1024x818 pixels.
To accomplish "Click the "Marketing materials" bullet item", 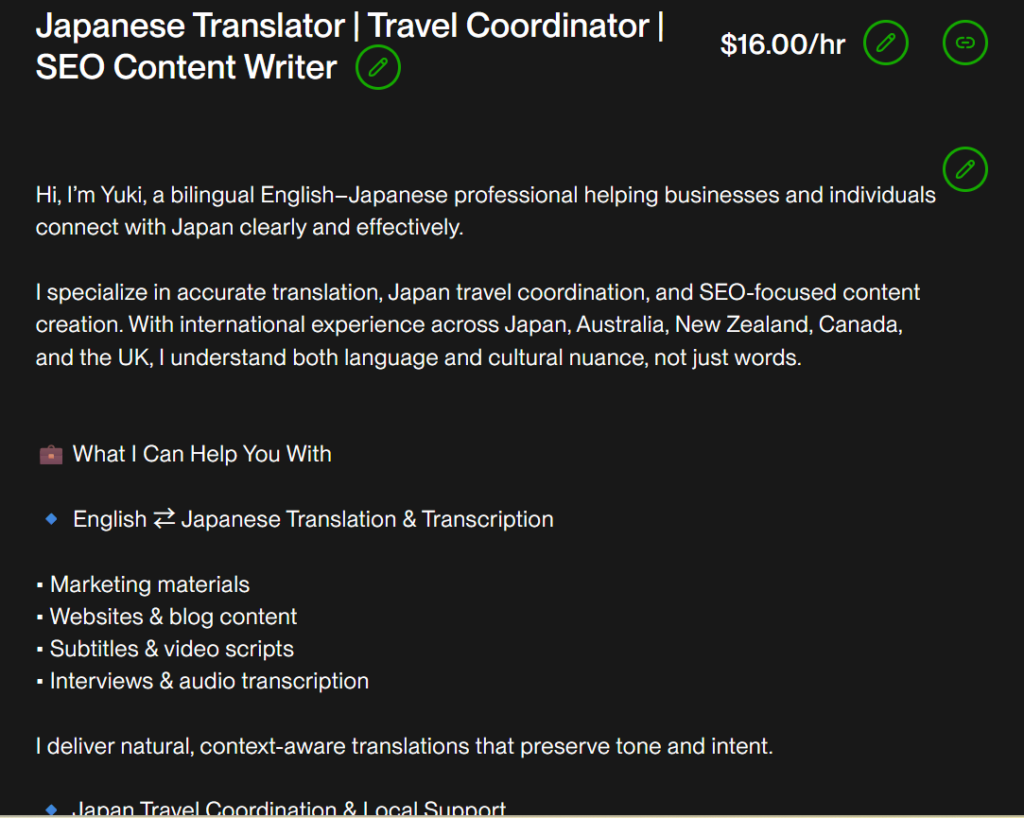I will [x=149, y=584].
